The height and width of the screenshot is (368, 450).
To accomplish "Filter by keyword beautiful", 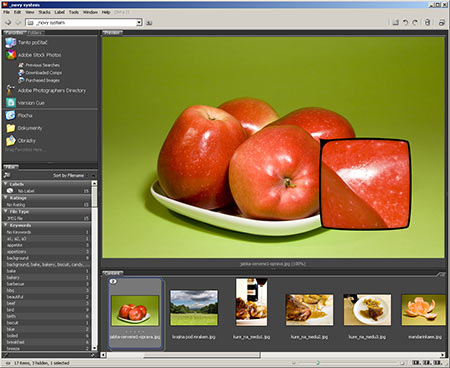I will point(47,297).
